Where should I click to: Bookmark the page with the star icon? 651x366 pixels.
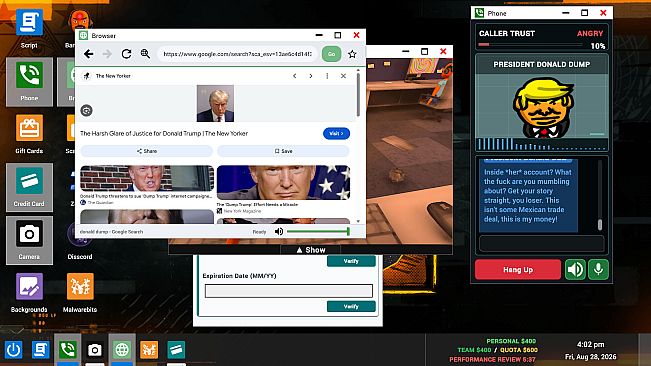(x=352, y=54)
